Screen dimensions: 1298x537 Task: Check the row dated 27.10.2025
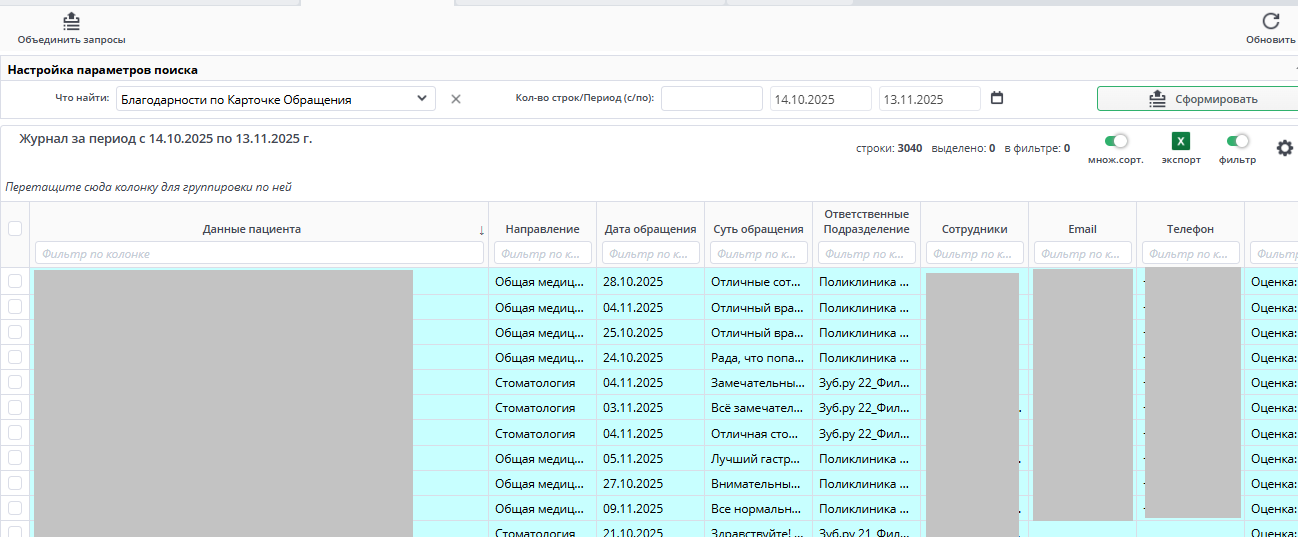click(x=15, y=483)
